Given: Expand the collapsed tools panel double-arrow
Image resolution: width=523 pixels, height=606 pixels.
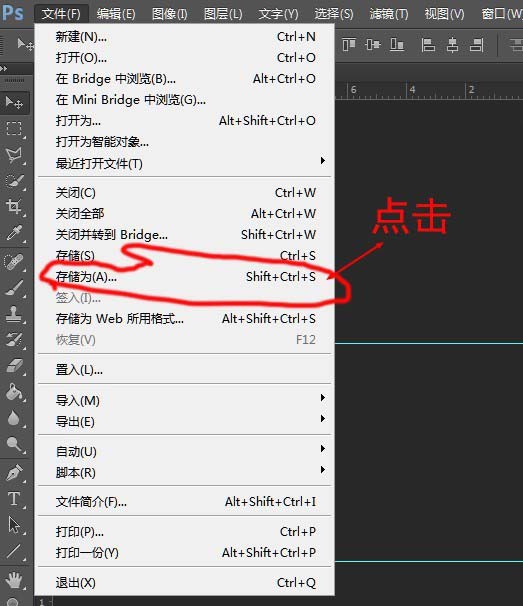Looking at the screenshot, I should (4, 68).
